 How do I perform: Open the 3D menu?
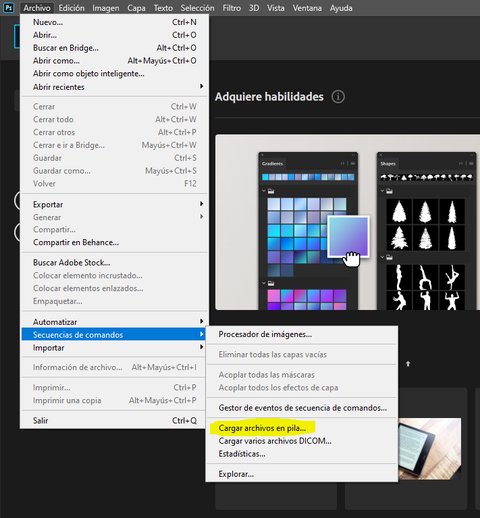tap(254, 8)
